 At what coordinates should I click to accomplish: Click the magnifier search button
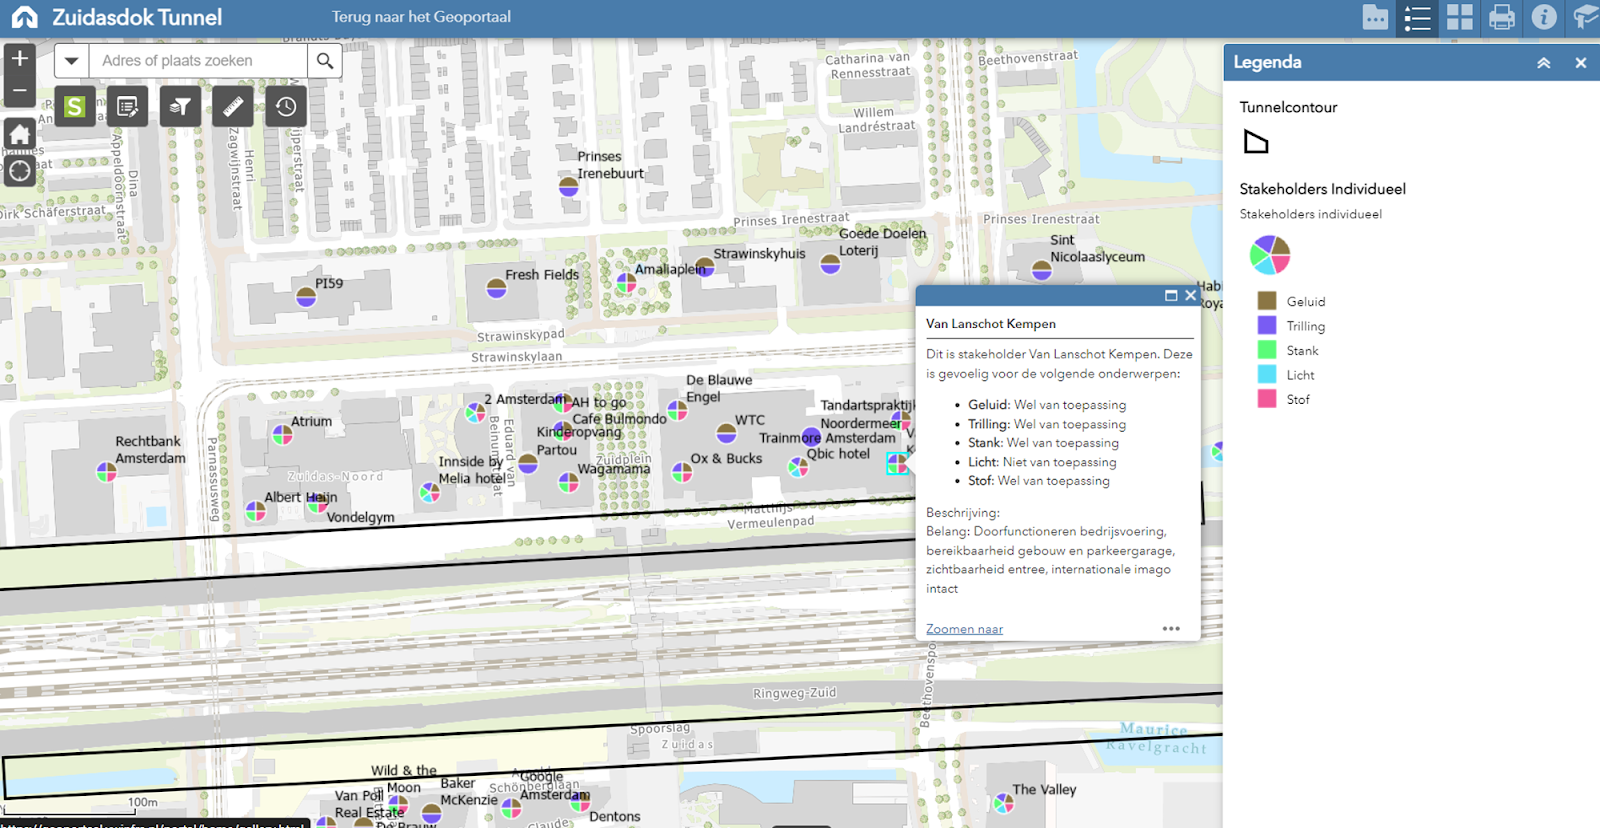(325, 61)
